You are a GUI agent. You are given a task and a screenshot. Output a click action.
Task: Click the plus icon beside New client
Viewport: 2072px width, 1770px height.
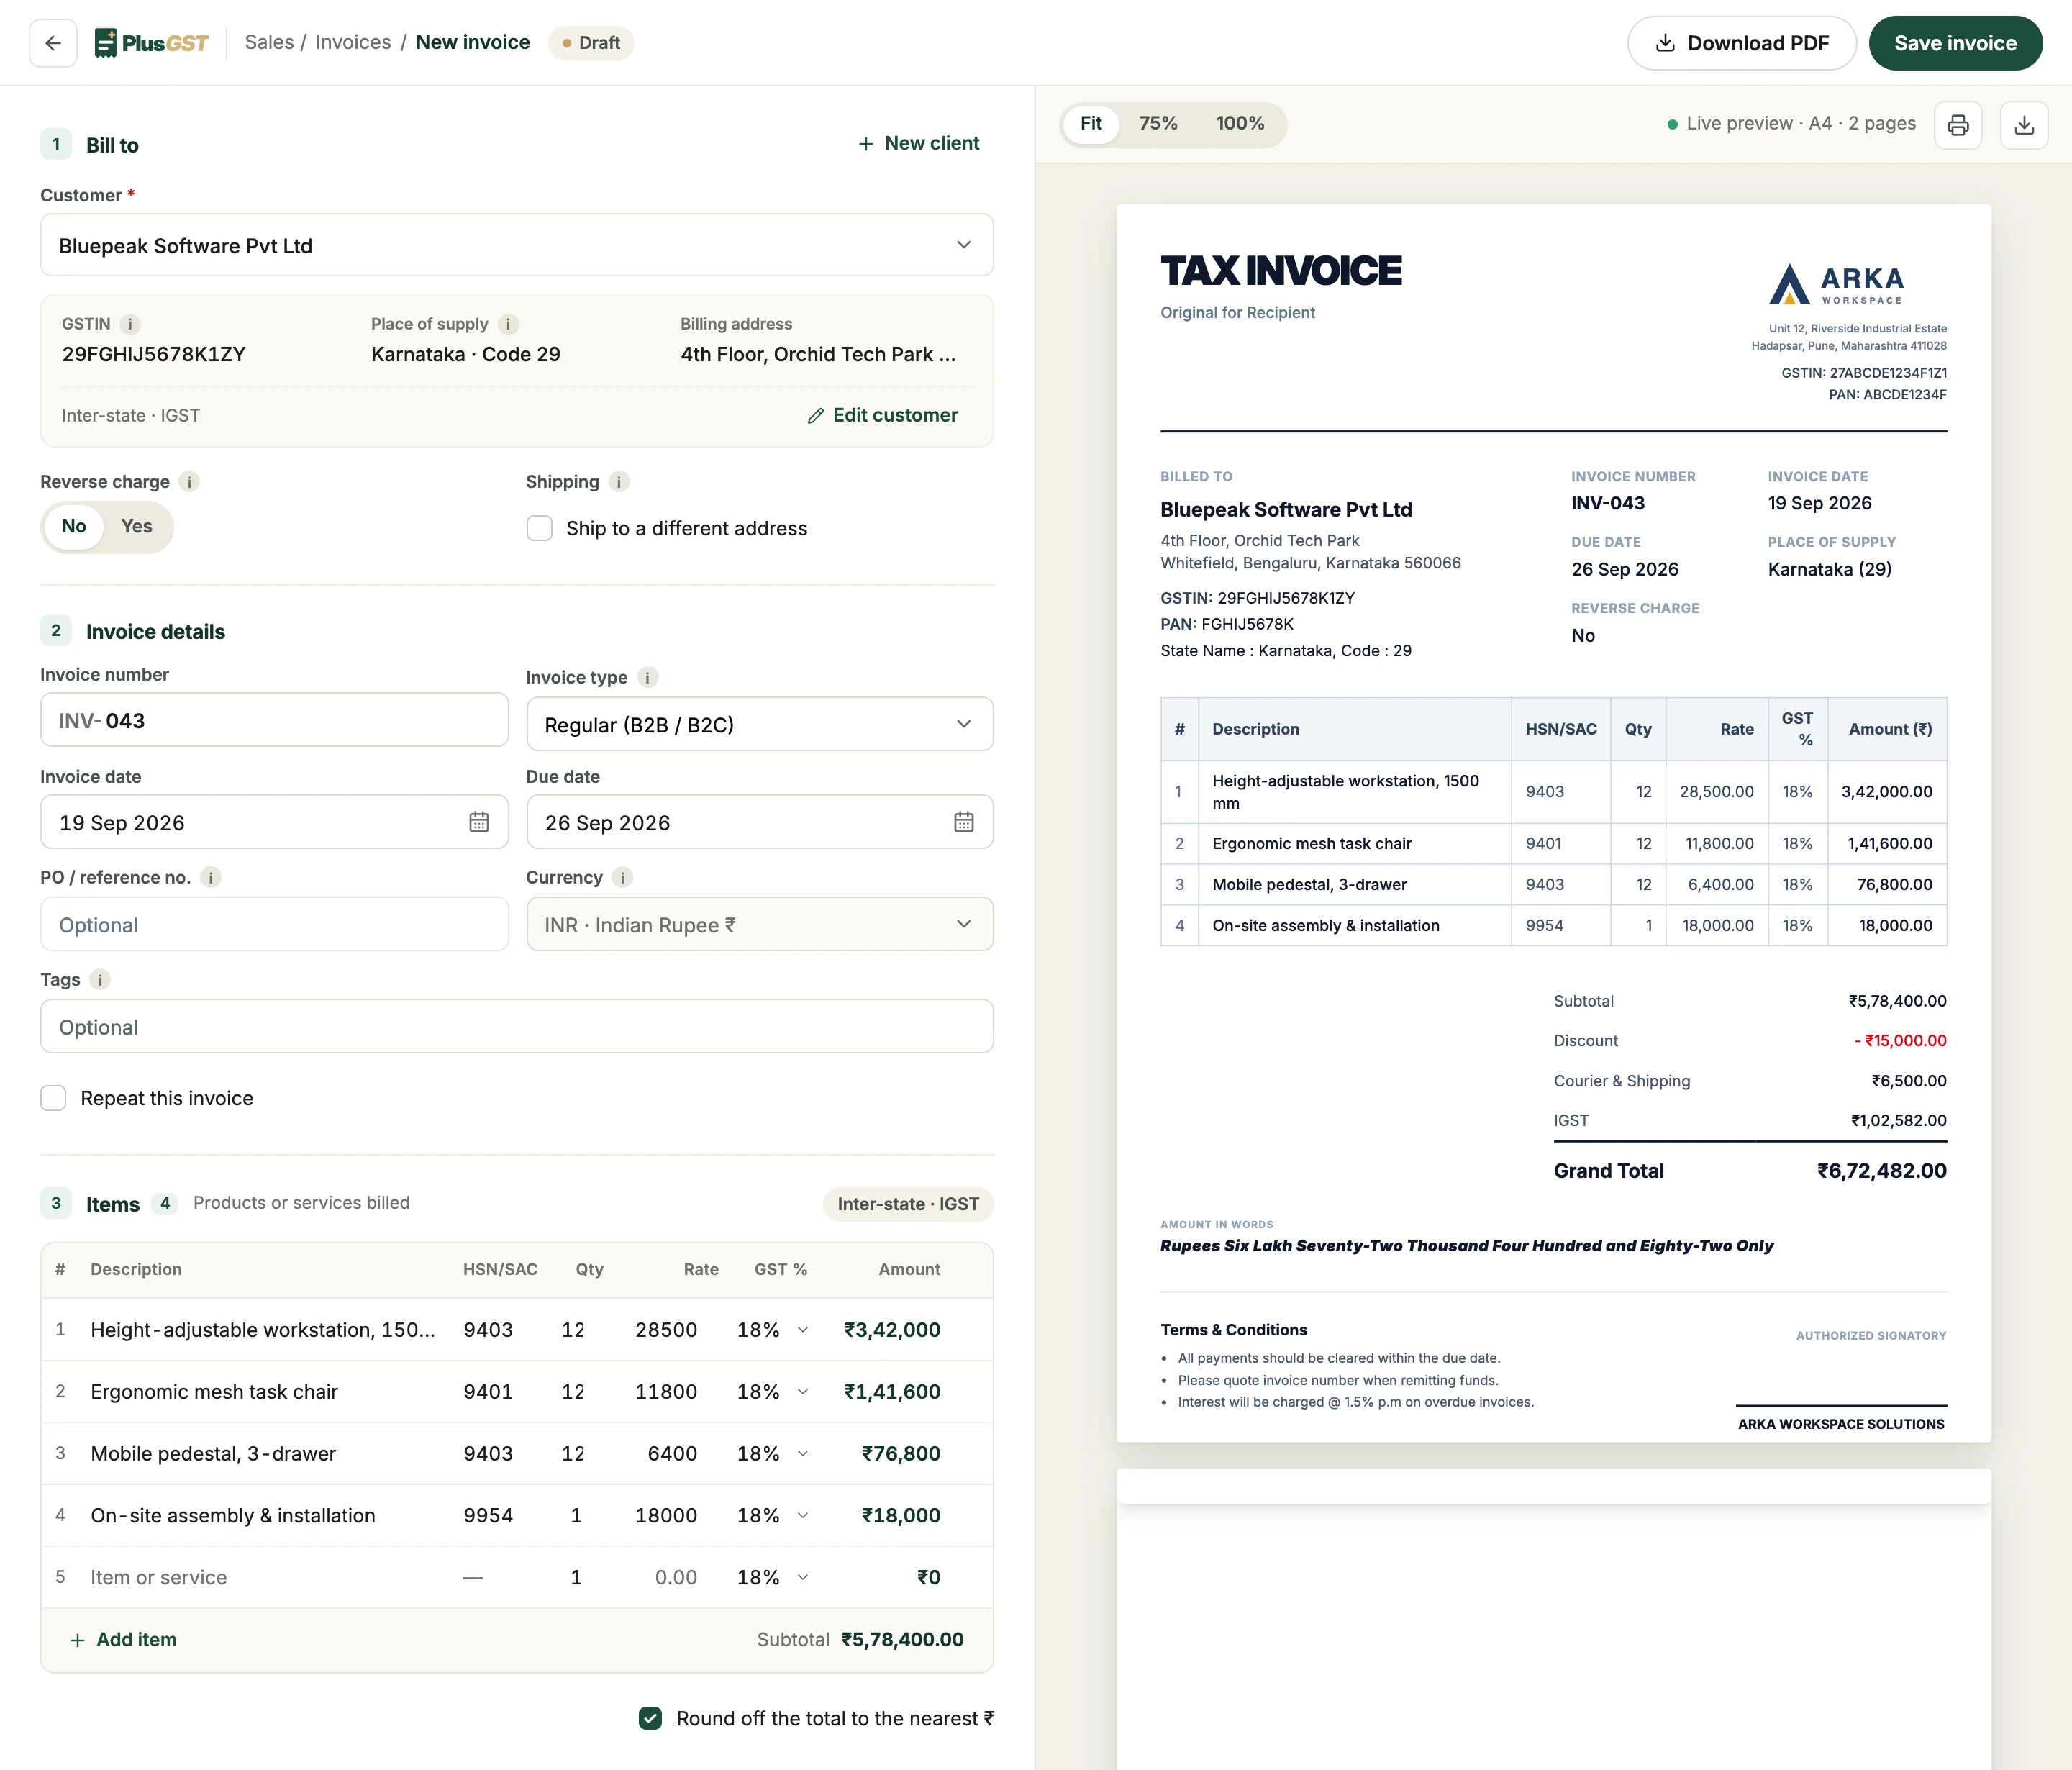click(x=866, y=144)
